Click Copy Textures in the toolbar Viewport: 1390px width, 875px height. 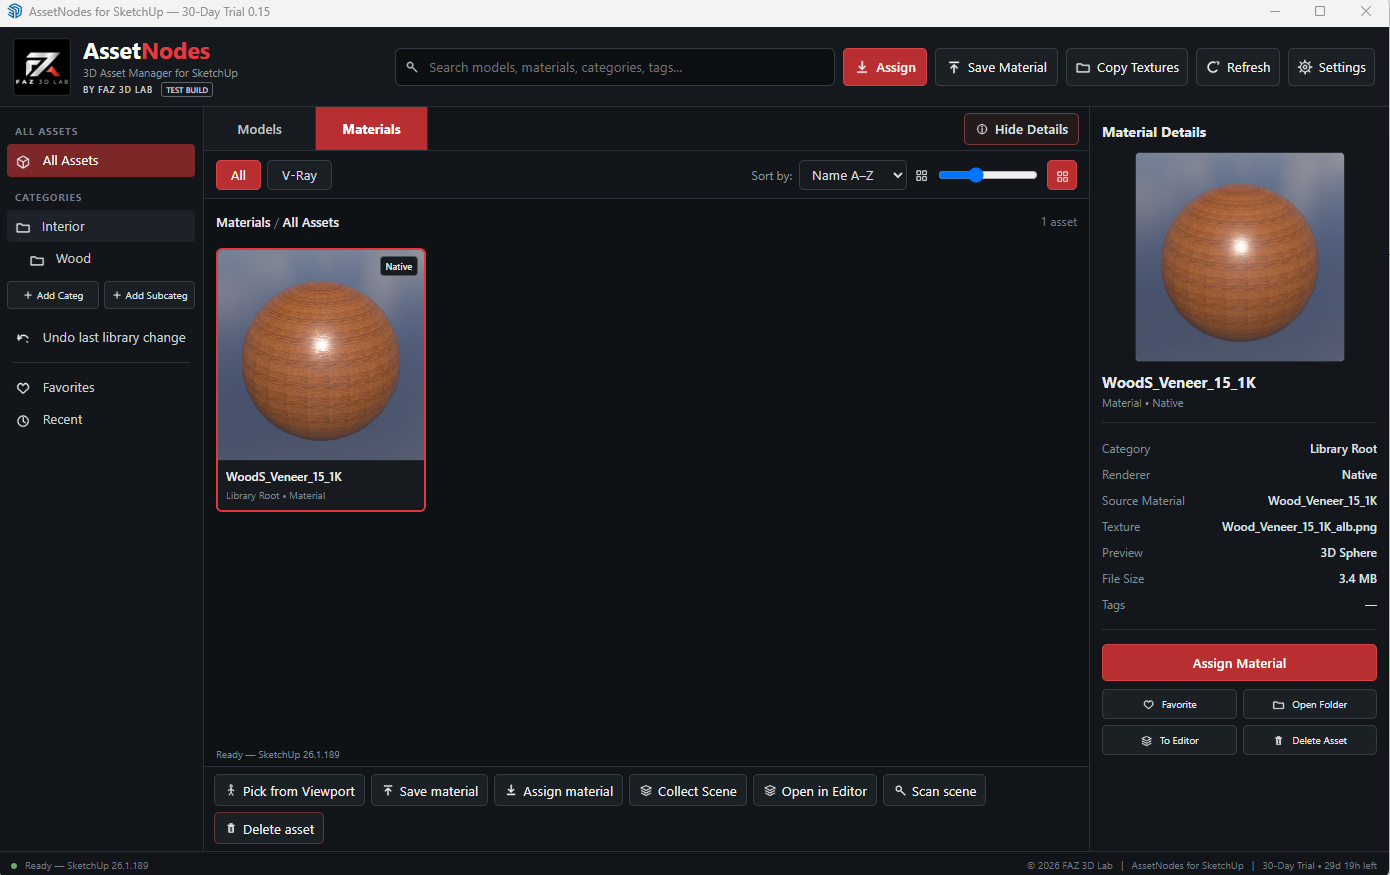pos(1127,67)
